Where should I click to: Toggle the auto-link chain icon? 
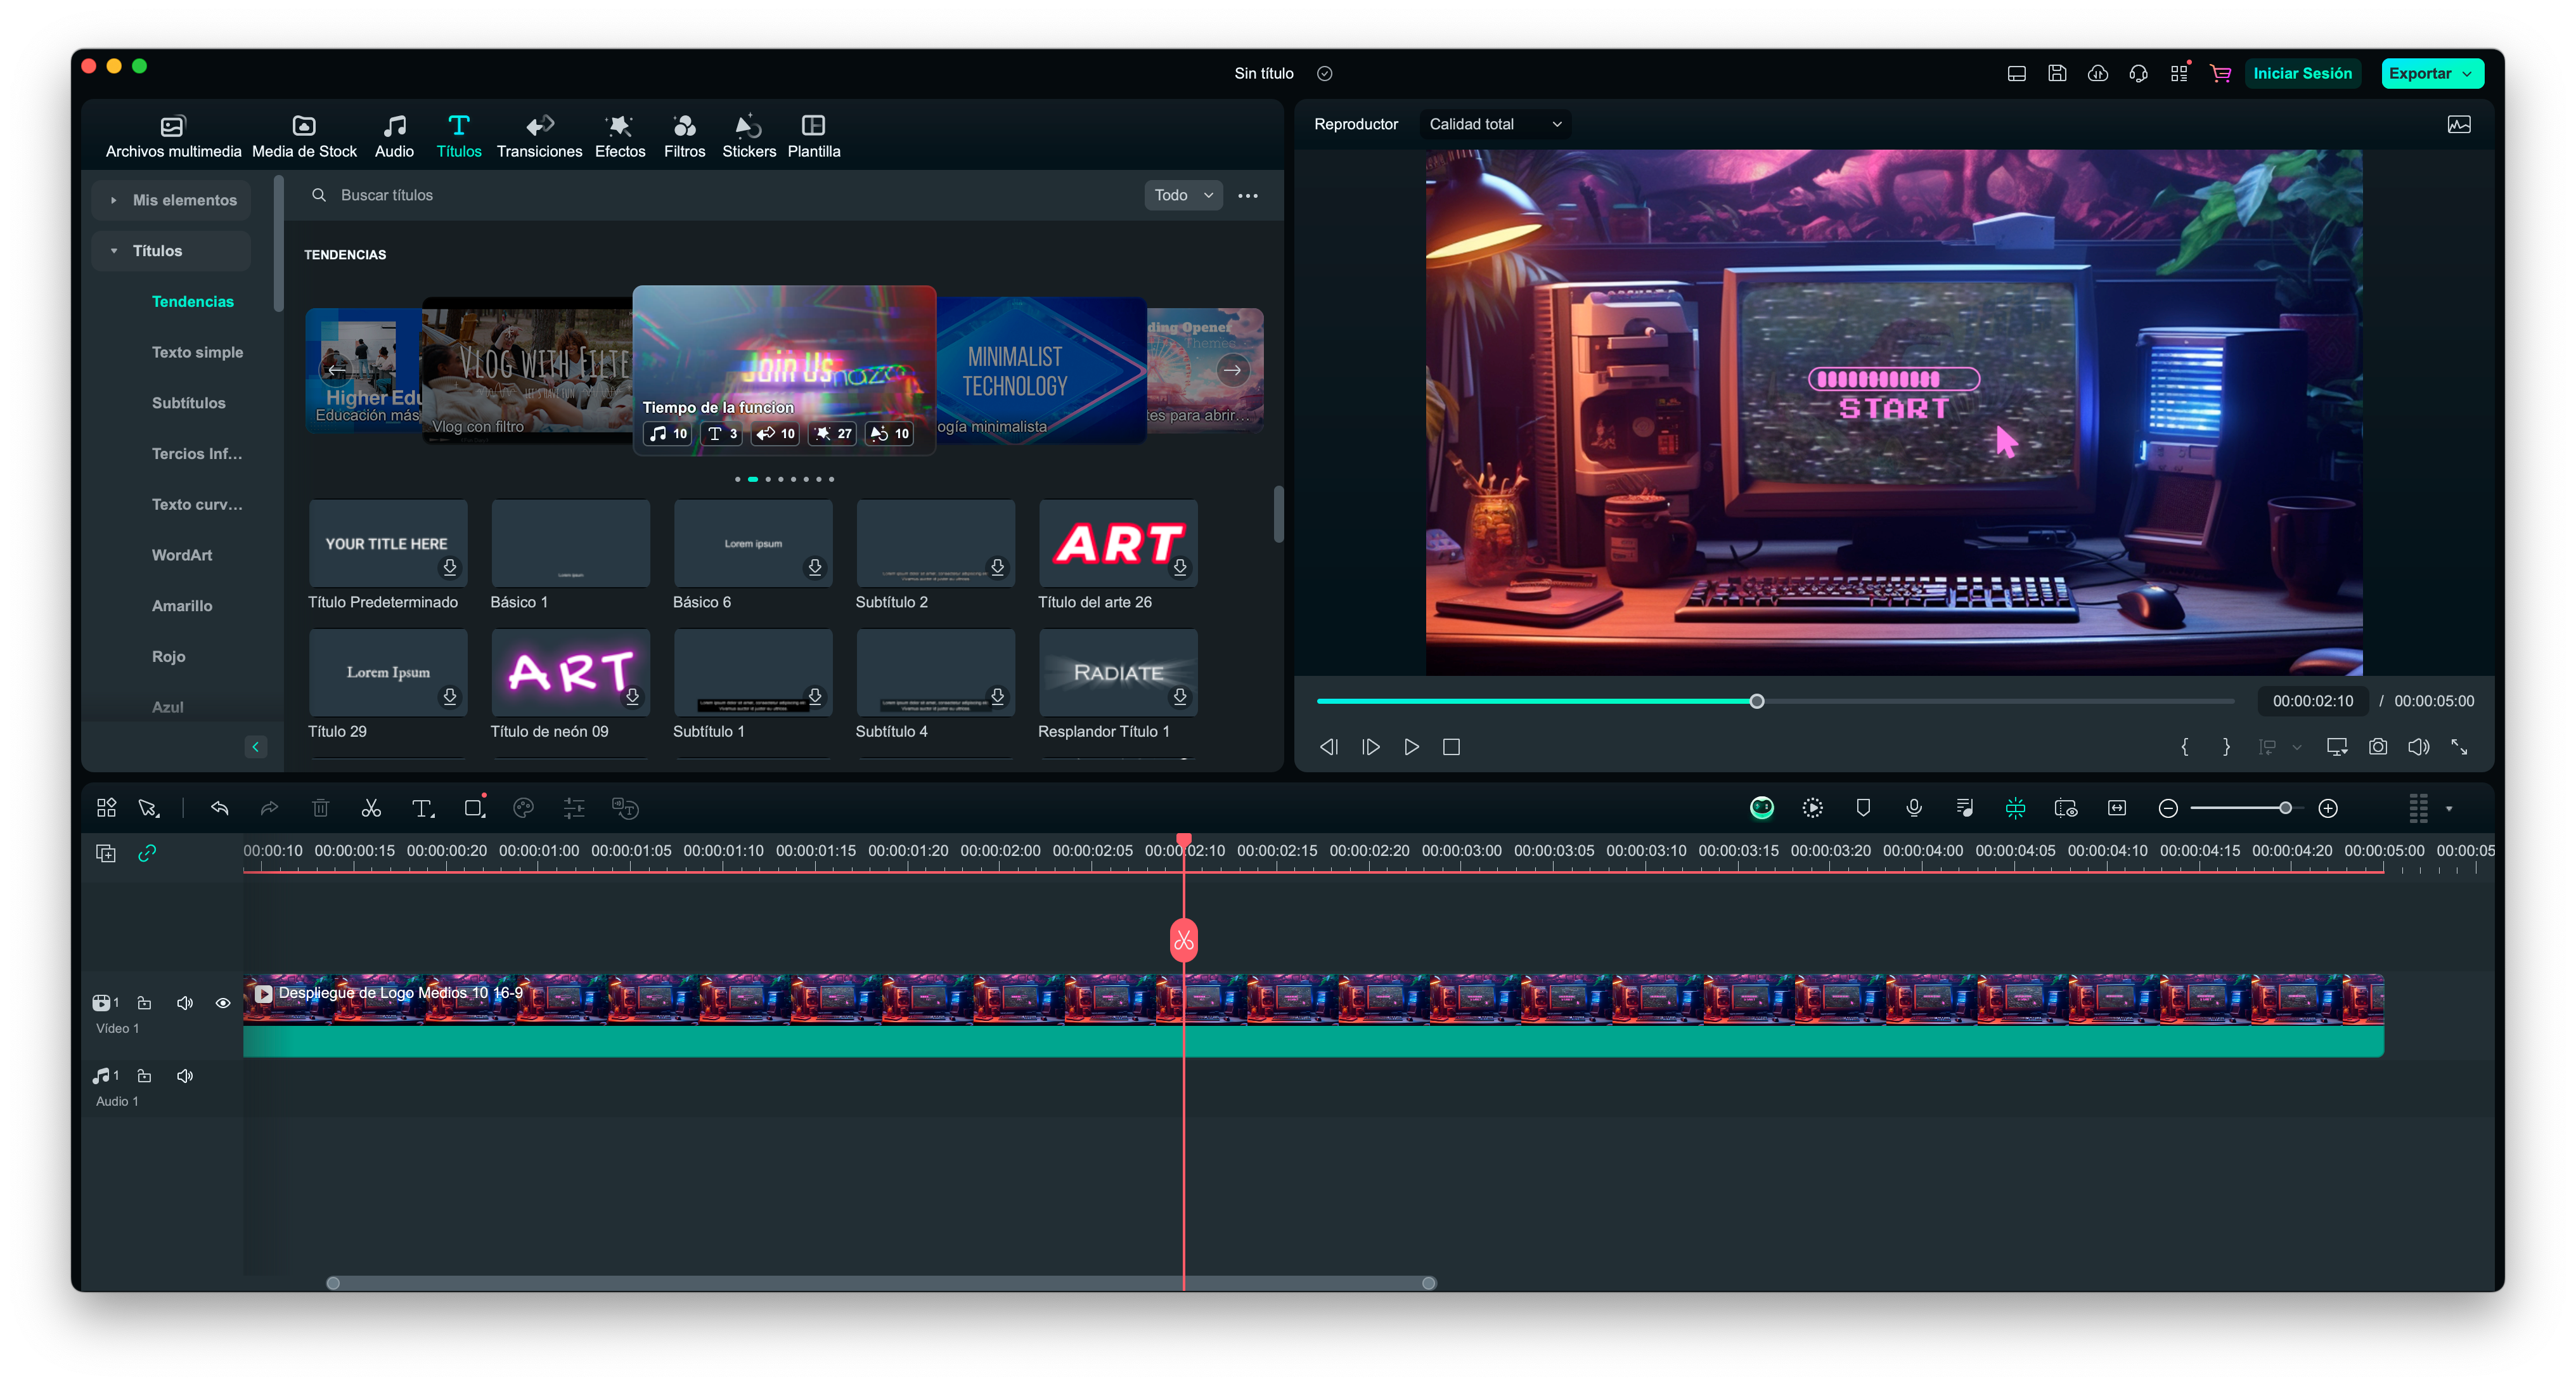pyautogui.click(x=147, y=853)
